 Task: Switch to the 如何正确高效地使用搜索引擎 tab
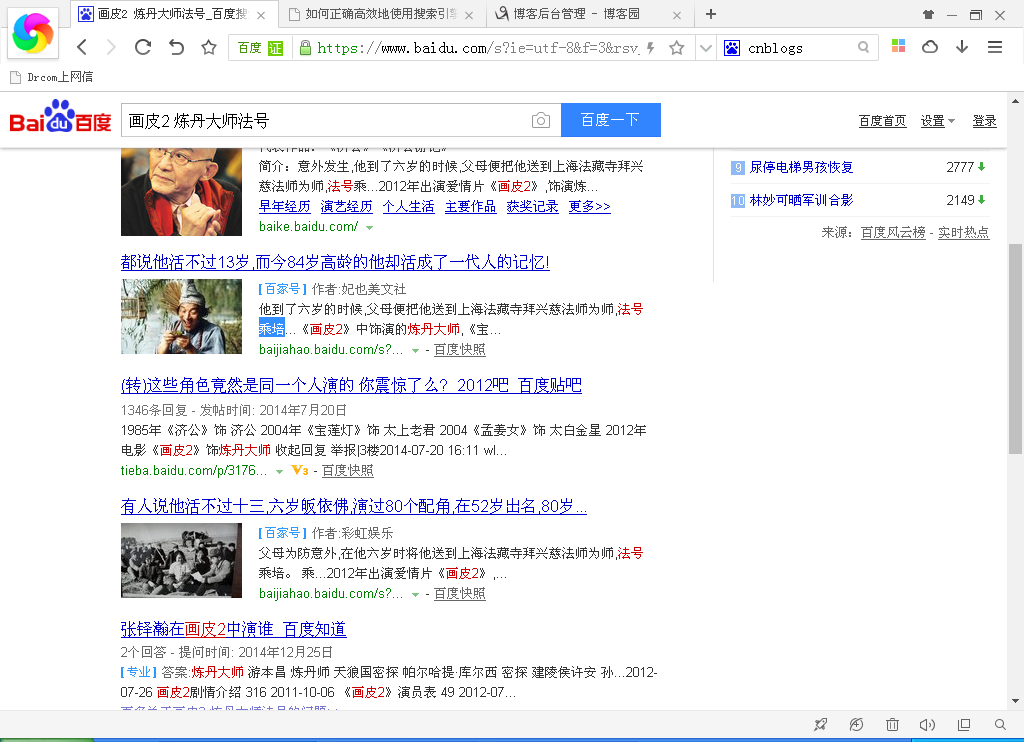pyautogui.click(x=381, y=14)
